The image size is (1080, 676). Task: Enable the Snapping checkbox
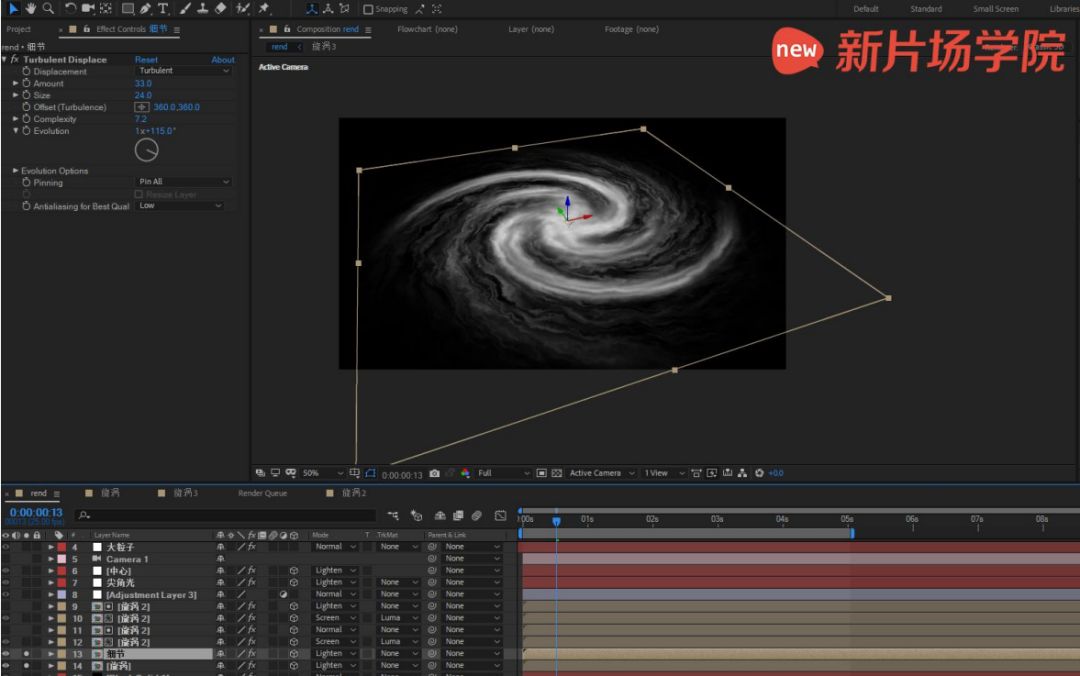(368, 9)
